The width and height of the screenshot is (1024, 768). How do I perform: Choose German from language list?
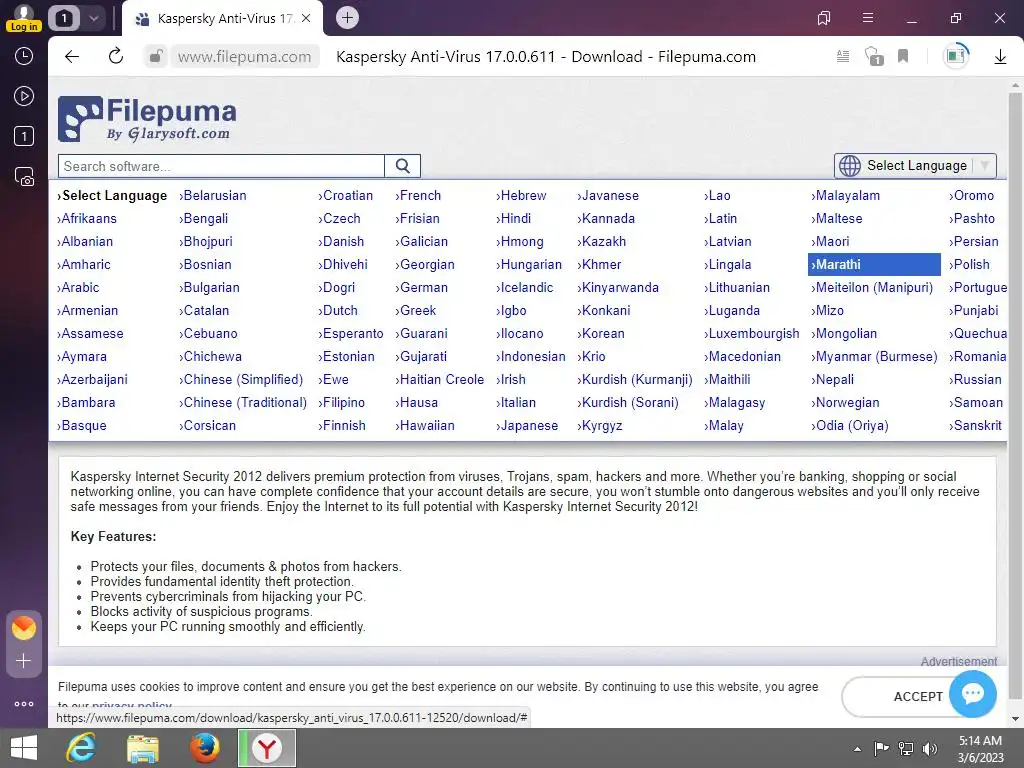pyautogui.click(x=421, y=287)
